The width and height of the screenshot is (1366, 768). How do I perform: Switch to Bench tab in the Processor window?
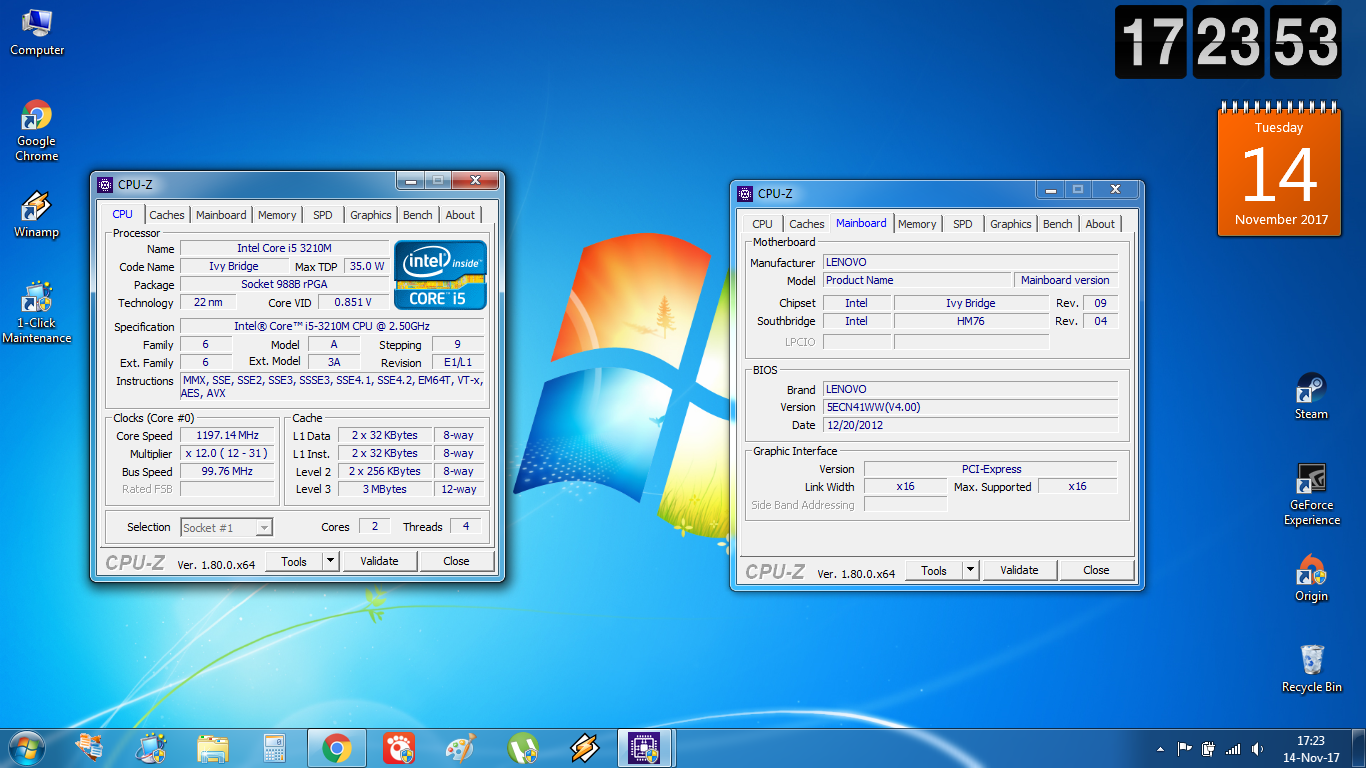coord(418,215)
